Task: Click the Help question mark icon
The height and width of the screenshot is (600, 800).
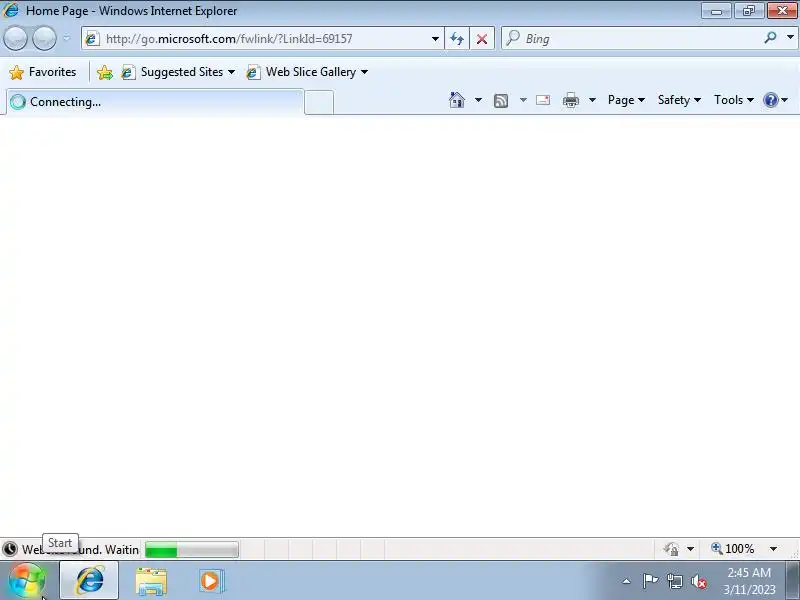Action: [770, 100]
